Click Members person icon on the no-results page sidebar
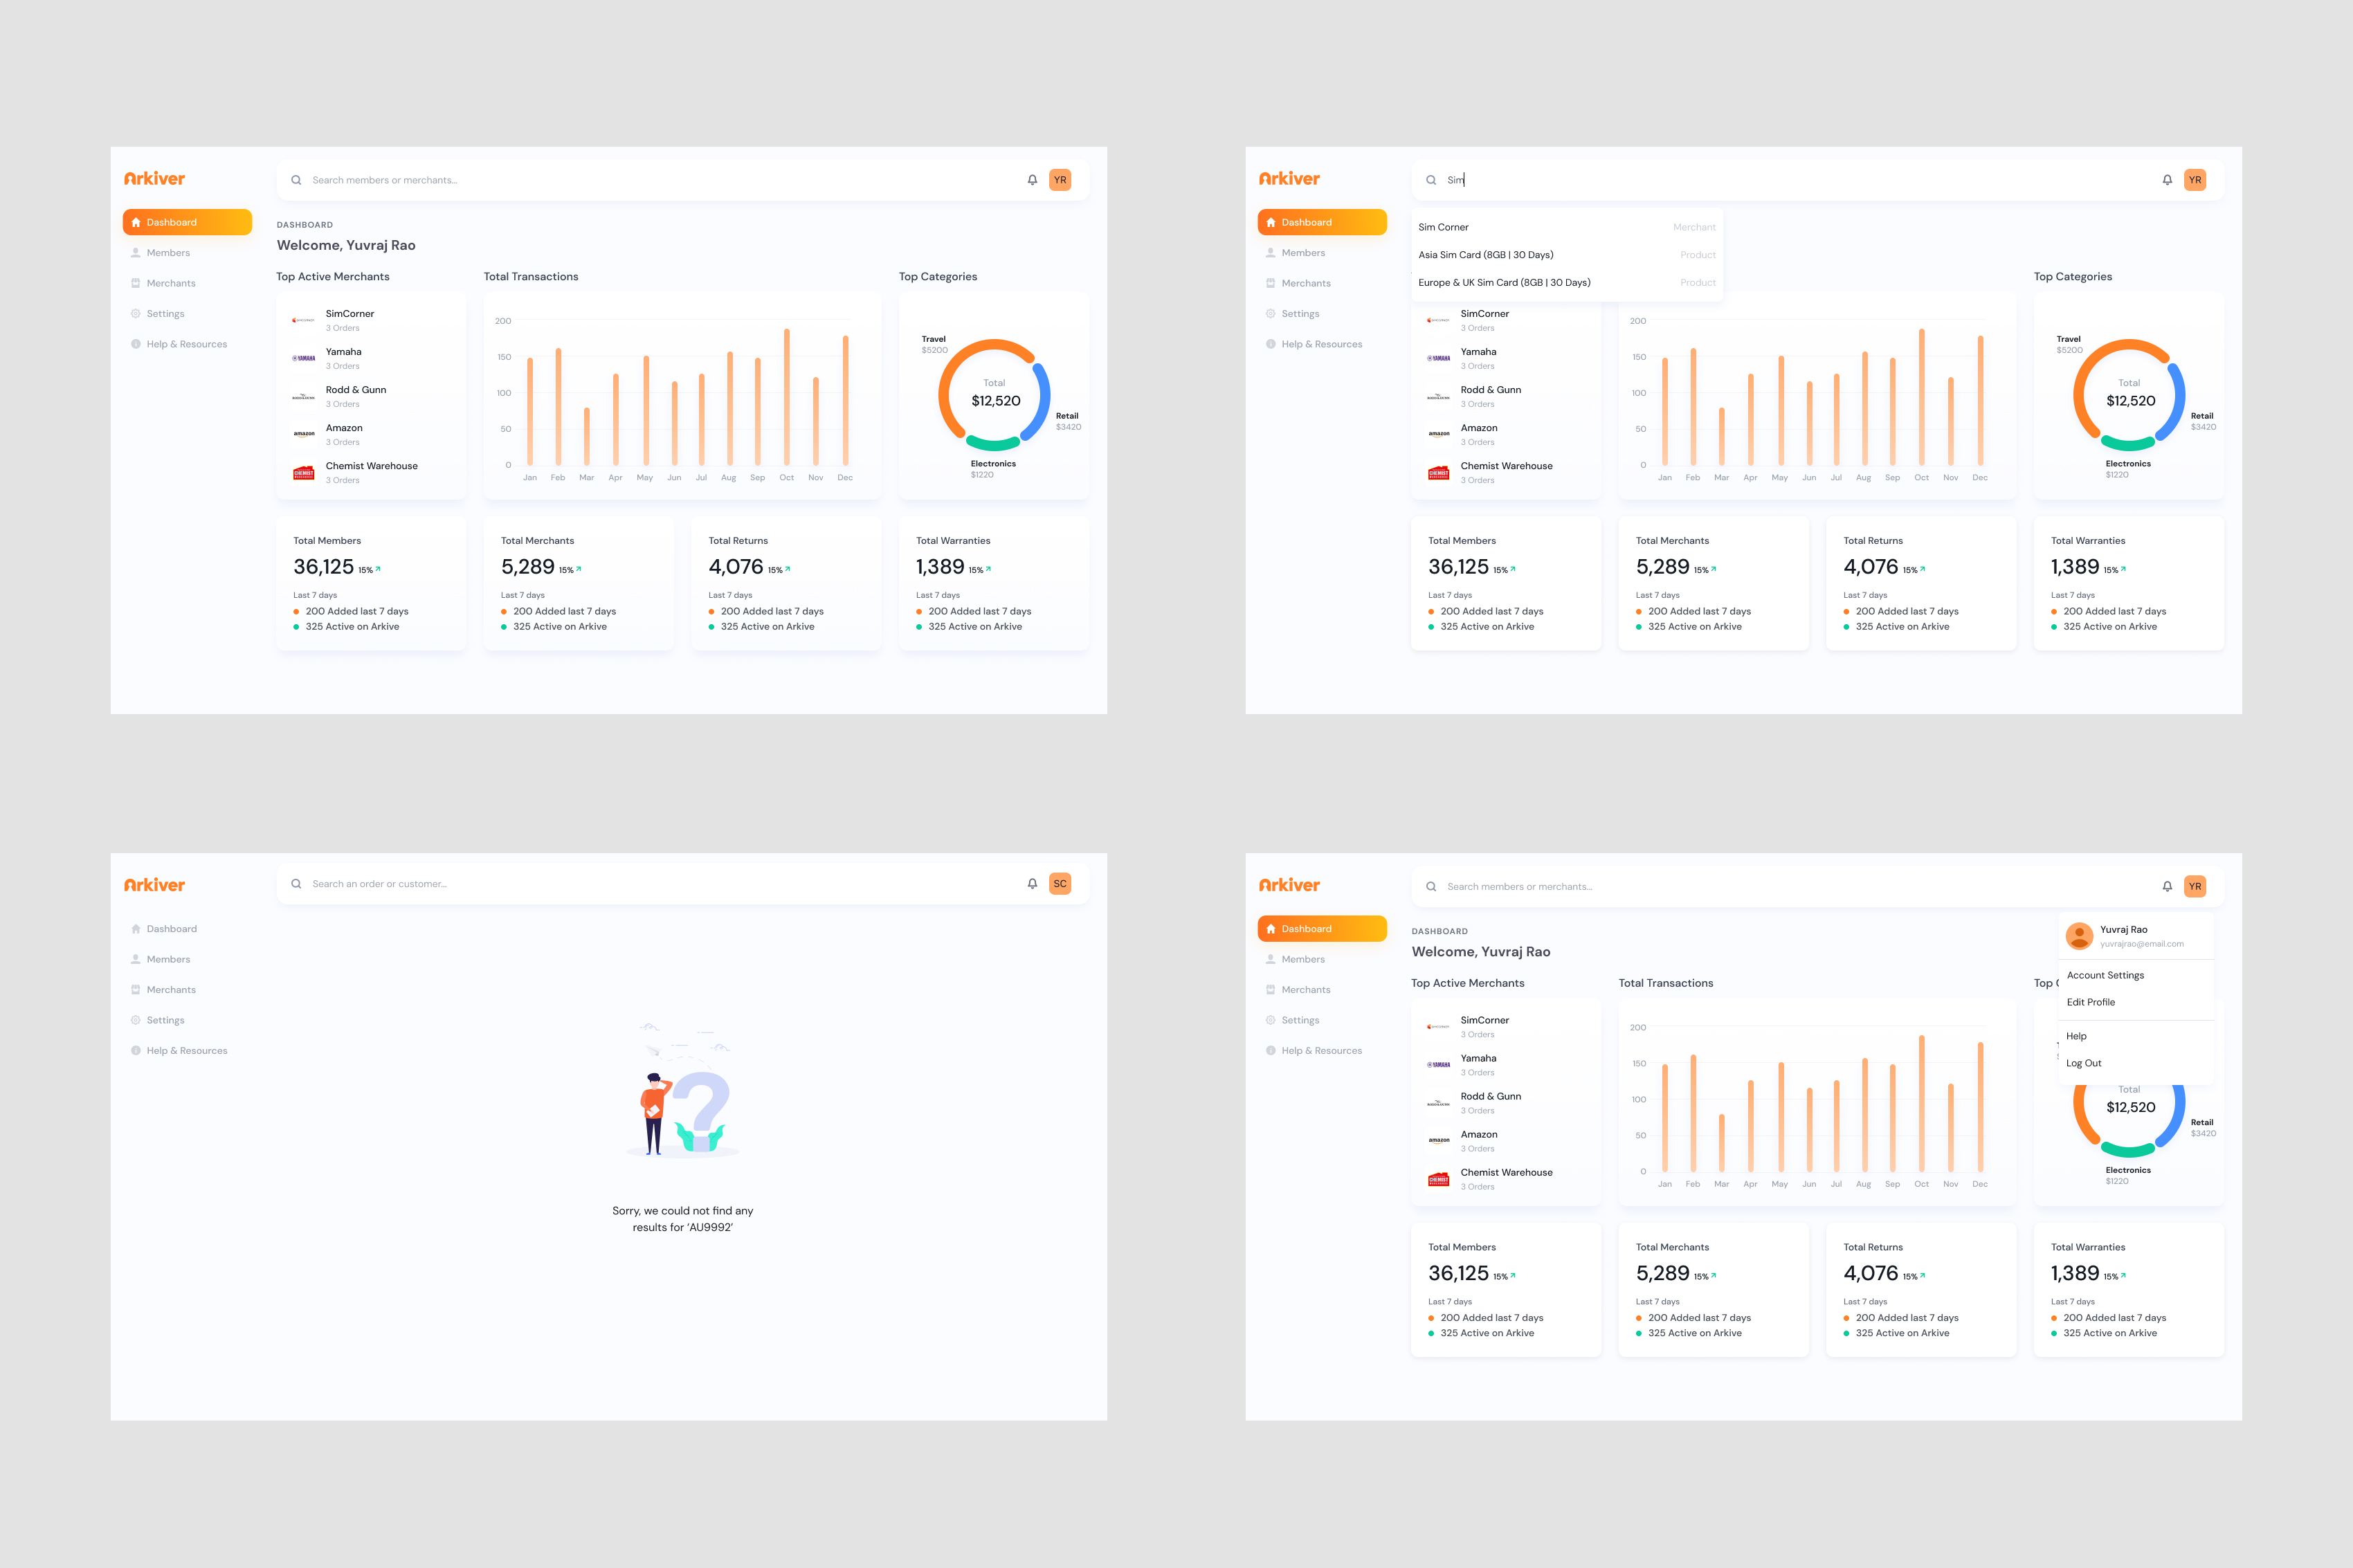This screenshot has height=1568, width=2353. 136,959
